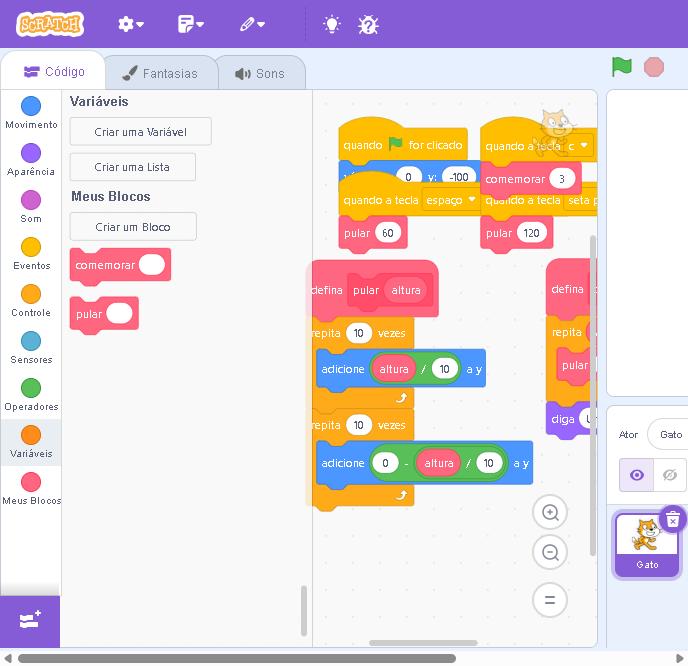Select the Meus Blocos category

click(x=31, y=489)
